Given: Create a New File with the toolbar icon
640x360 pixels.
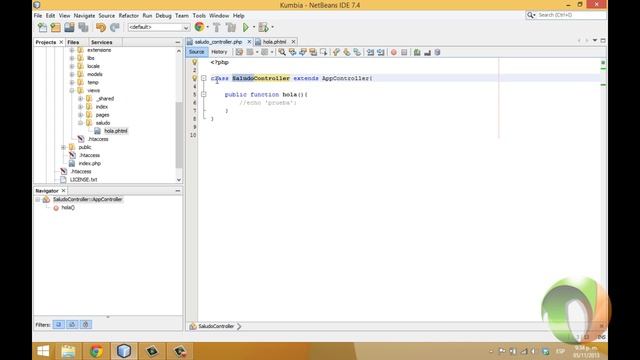Looking at the screenshot, I should pyautogui.click(x=42, y=27).
